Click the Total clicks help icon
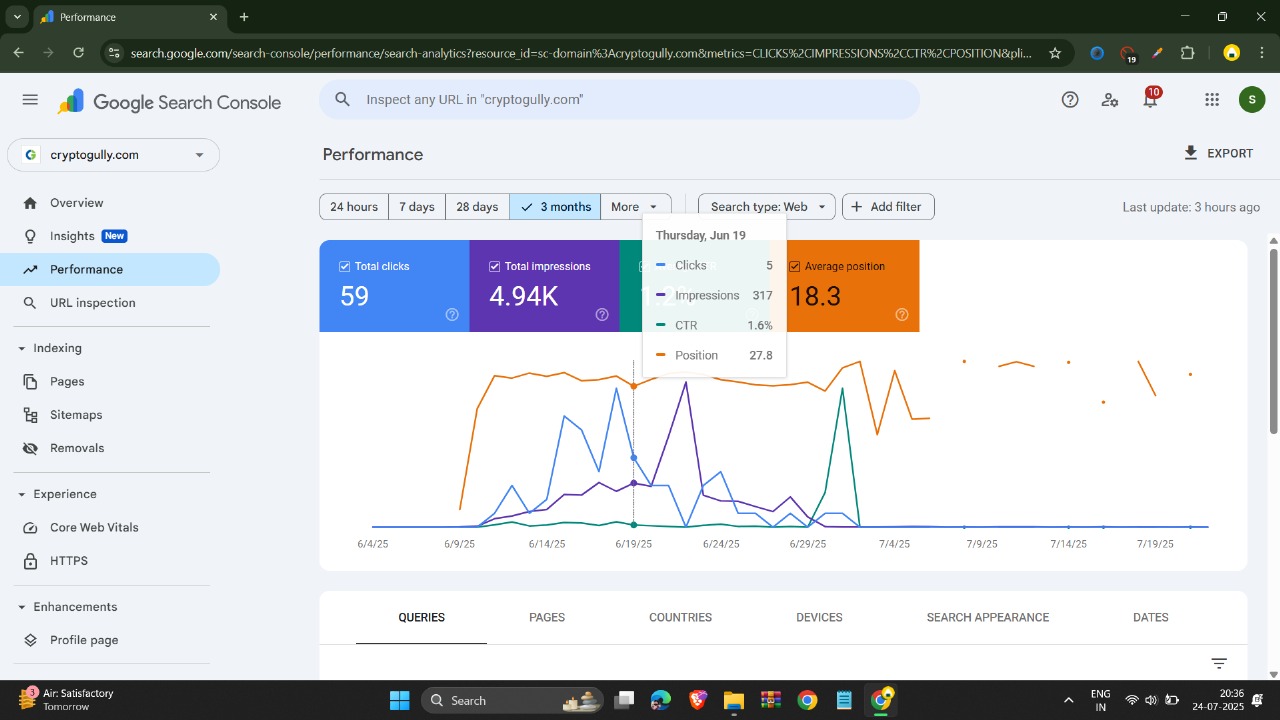1280x720 pixels. pyautogui.click(x=452, y=314)
